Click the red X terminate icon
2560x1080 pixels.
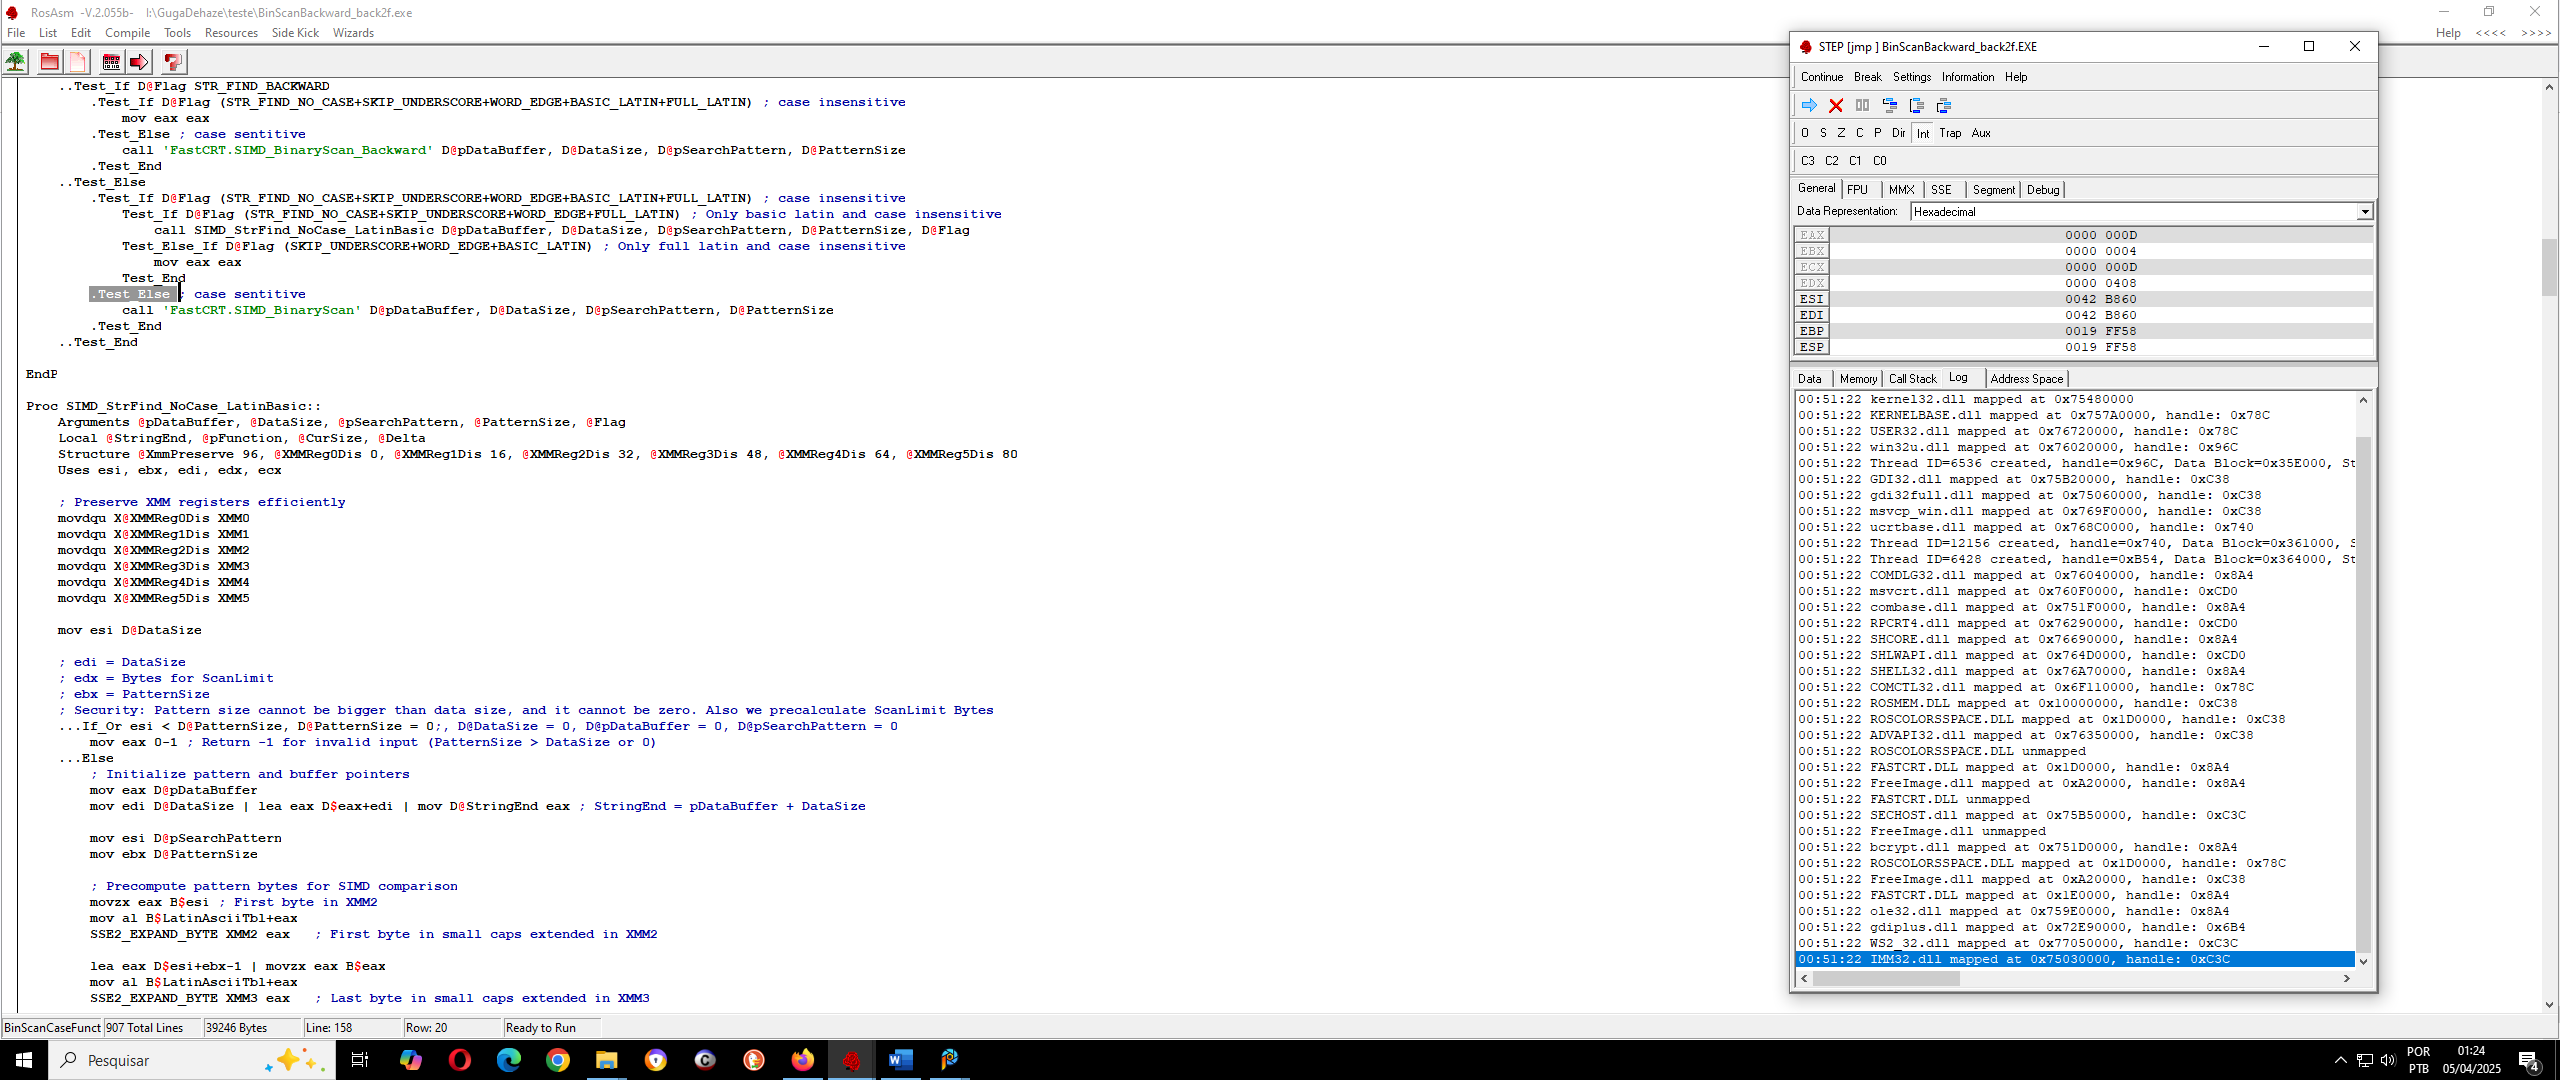pyautogui.click(x=1836, y=105)
